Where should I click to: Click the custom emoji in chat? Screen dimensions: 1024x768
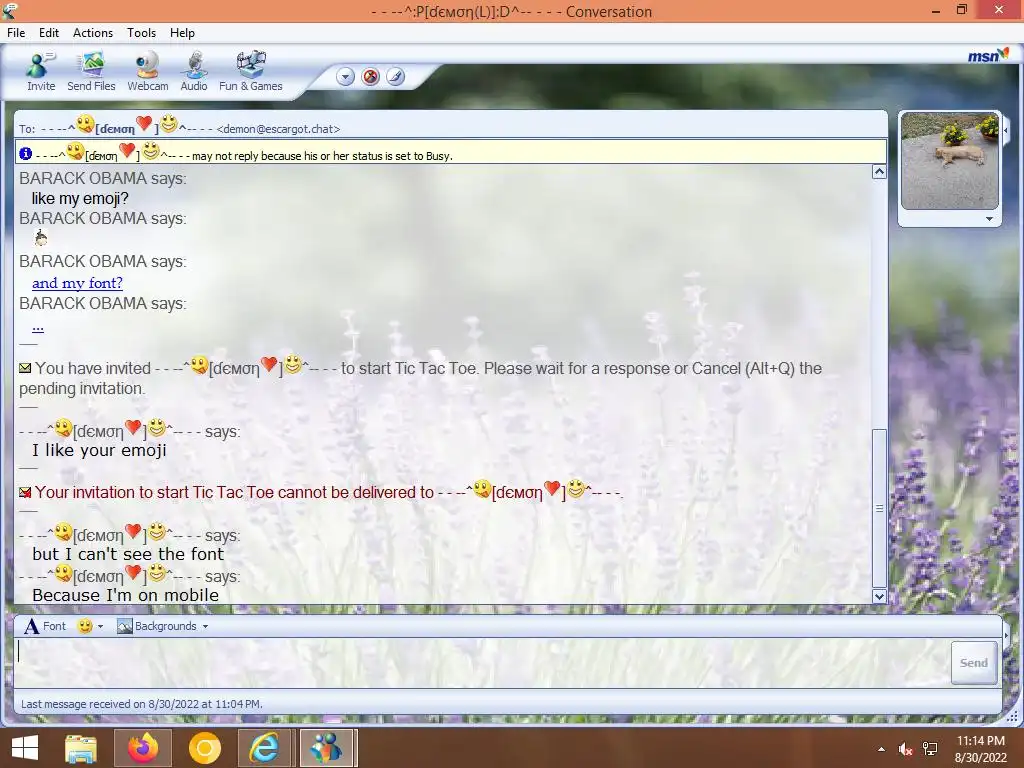pyautogui.click(x=40, y=238)
